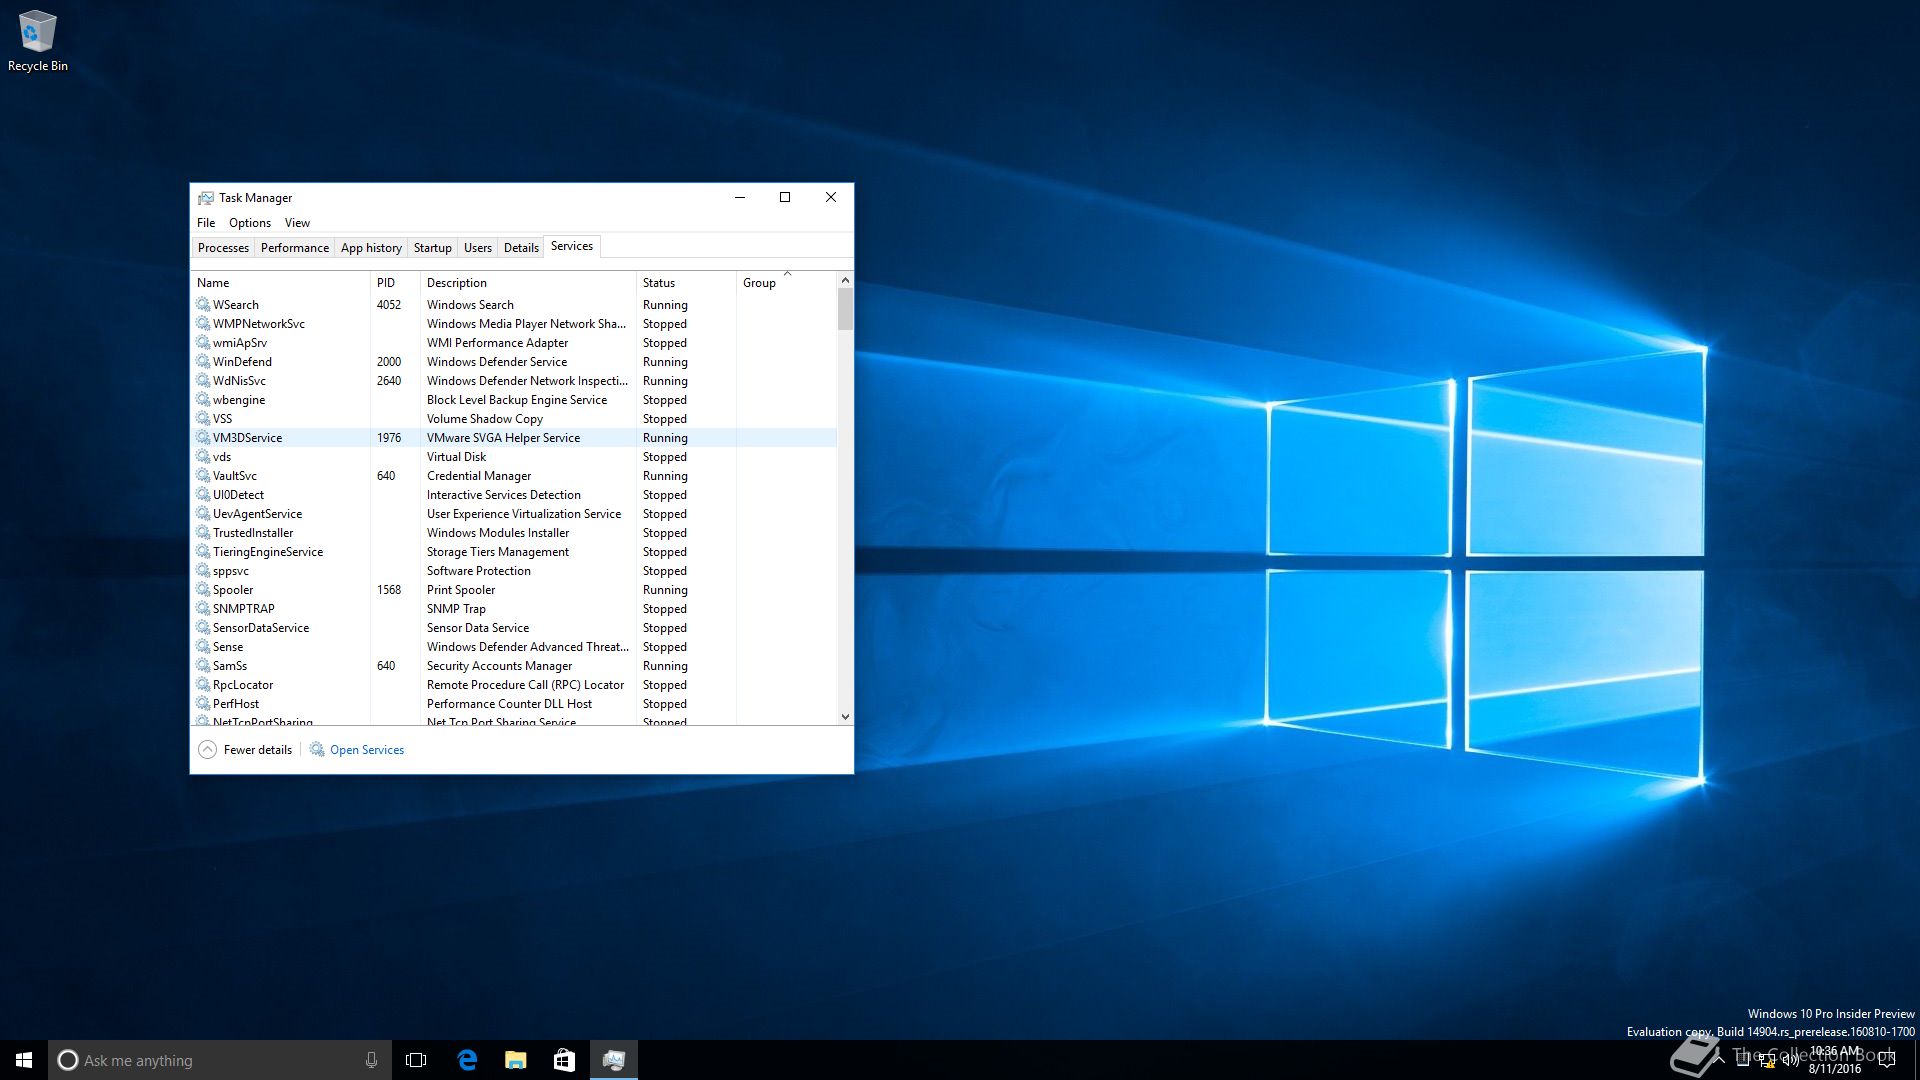Click the Task Manager taskbar button

click(x=613, y=1060)
